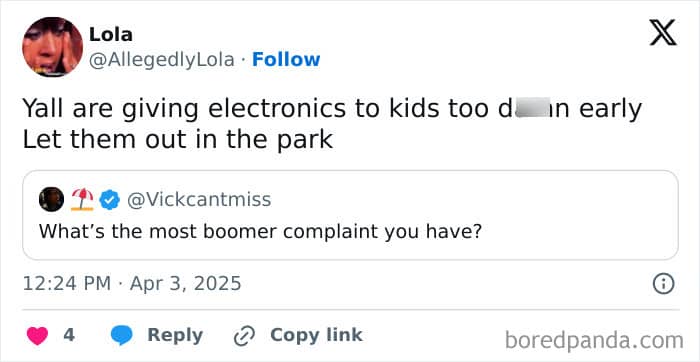Click the blue verified checkmark badge

point(109,200)
